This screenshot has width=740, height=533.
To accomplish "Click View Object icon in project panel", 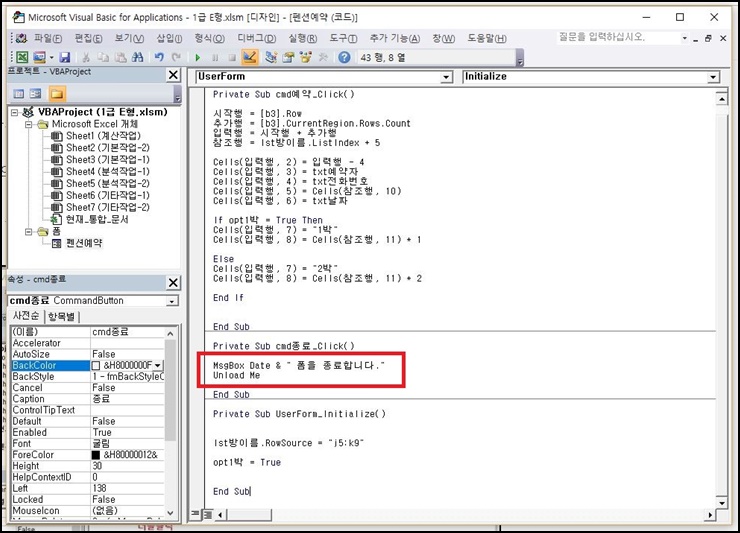I will click(35, 93).
